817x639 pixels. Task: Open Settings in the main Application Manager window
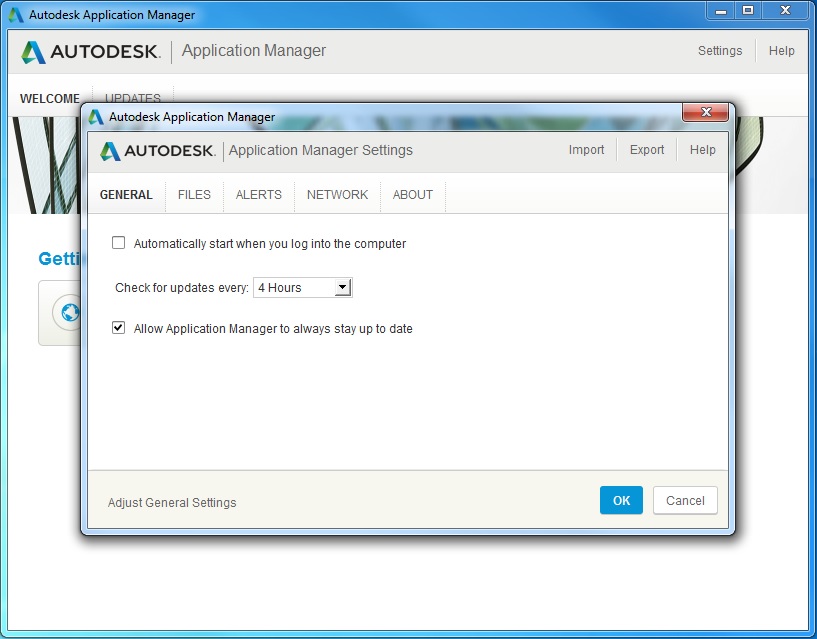pyautogui.click(x=720, y=51)
